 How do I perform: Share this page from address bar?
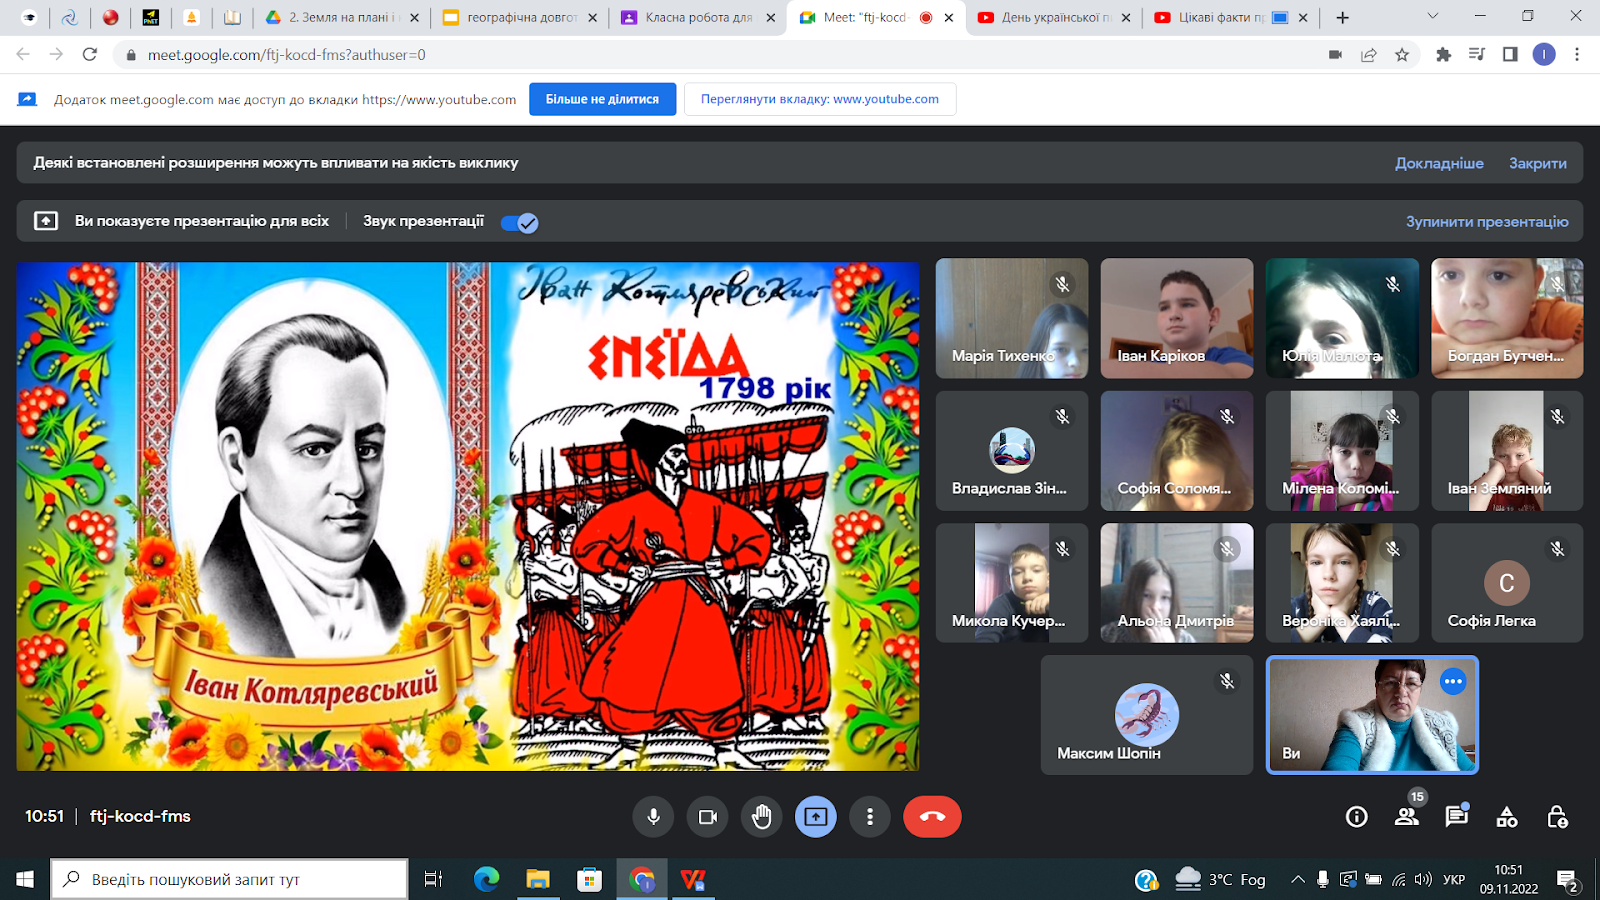point(1369,55)
